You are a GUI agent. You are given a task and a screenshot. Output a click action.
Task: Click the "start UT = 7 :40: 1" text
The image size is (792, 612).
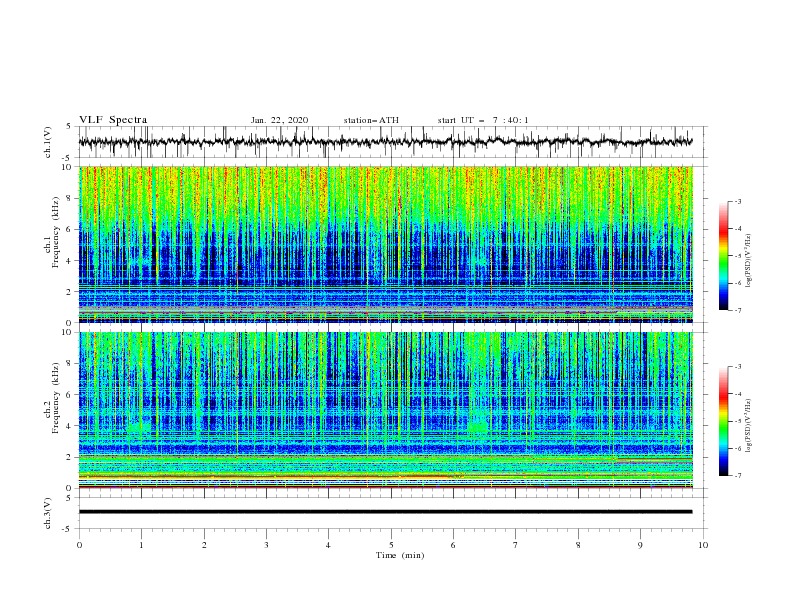coord(483,120)
